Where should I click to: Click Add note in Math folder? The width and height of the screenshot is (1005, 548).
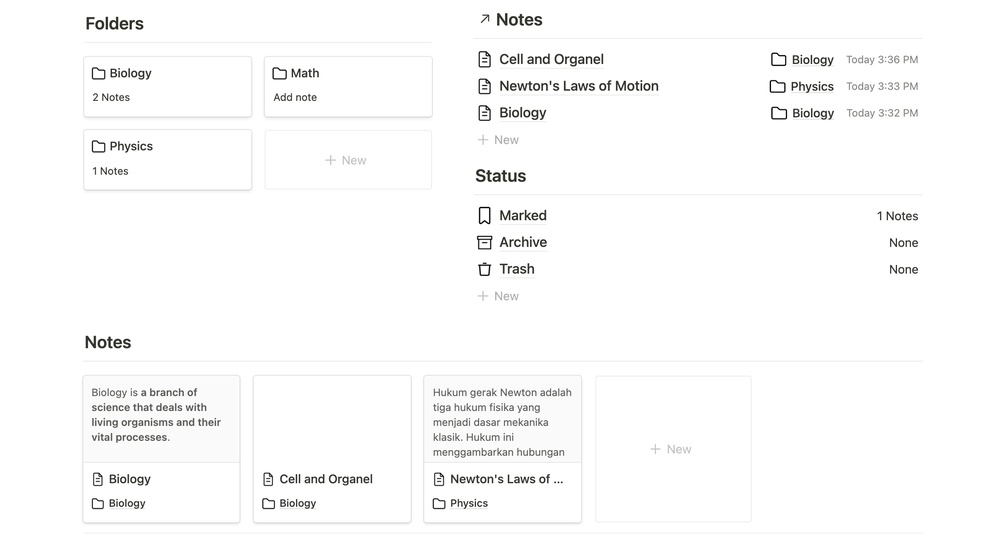(295, 98)
